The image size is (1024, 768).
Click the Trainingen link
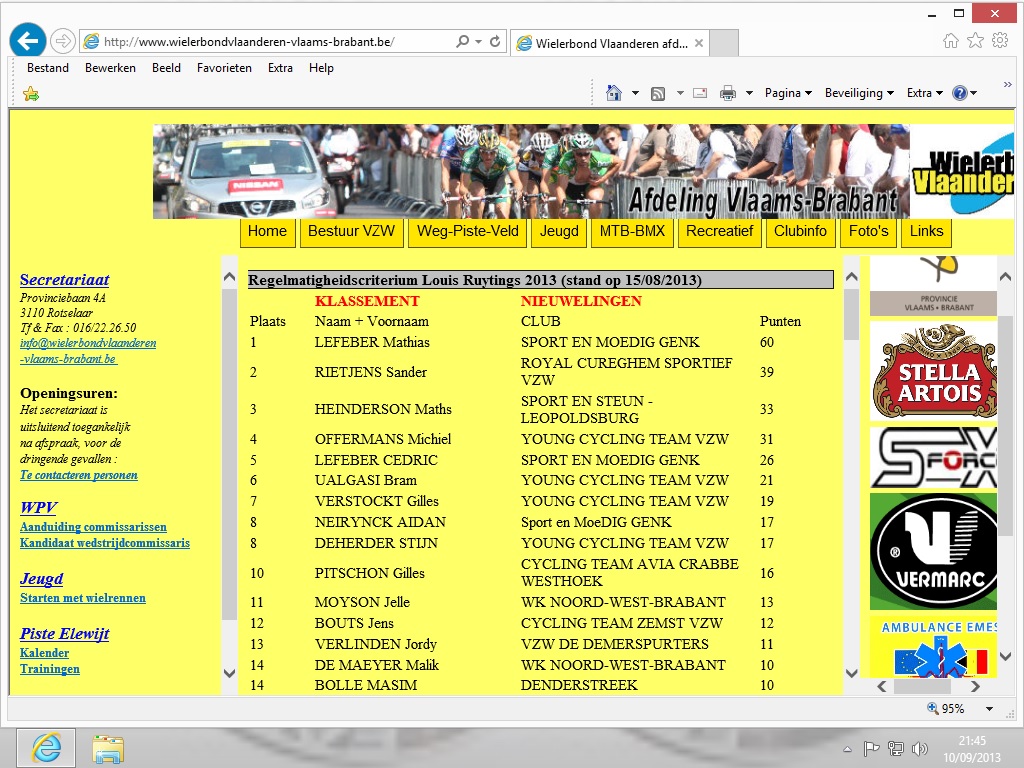50,669
